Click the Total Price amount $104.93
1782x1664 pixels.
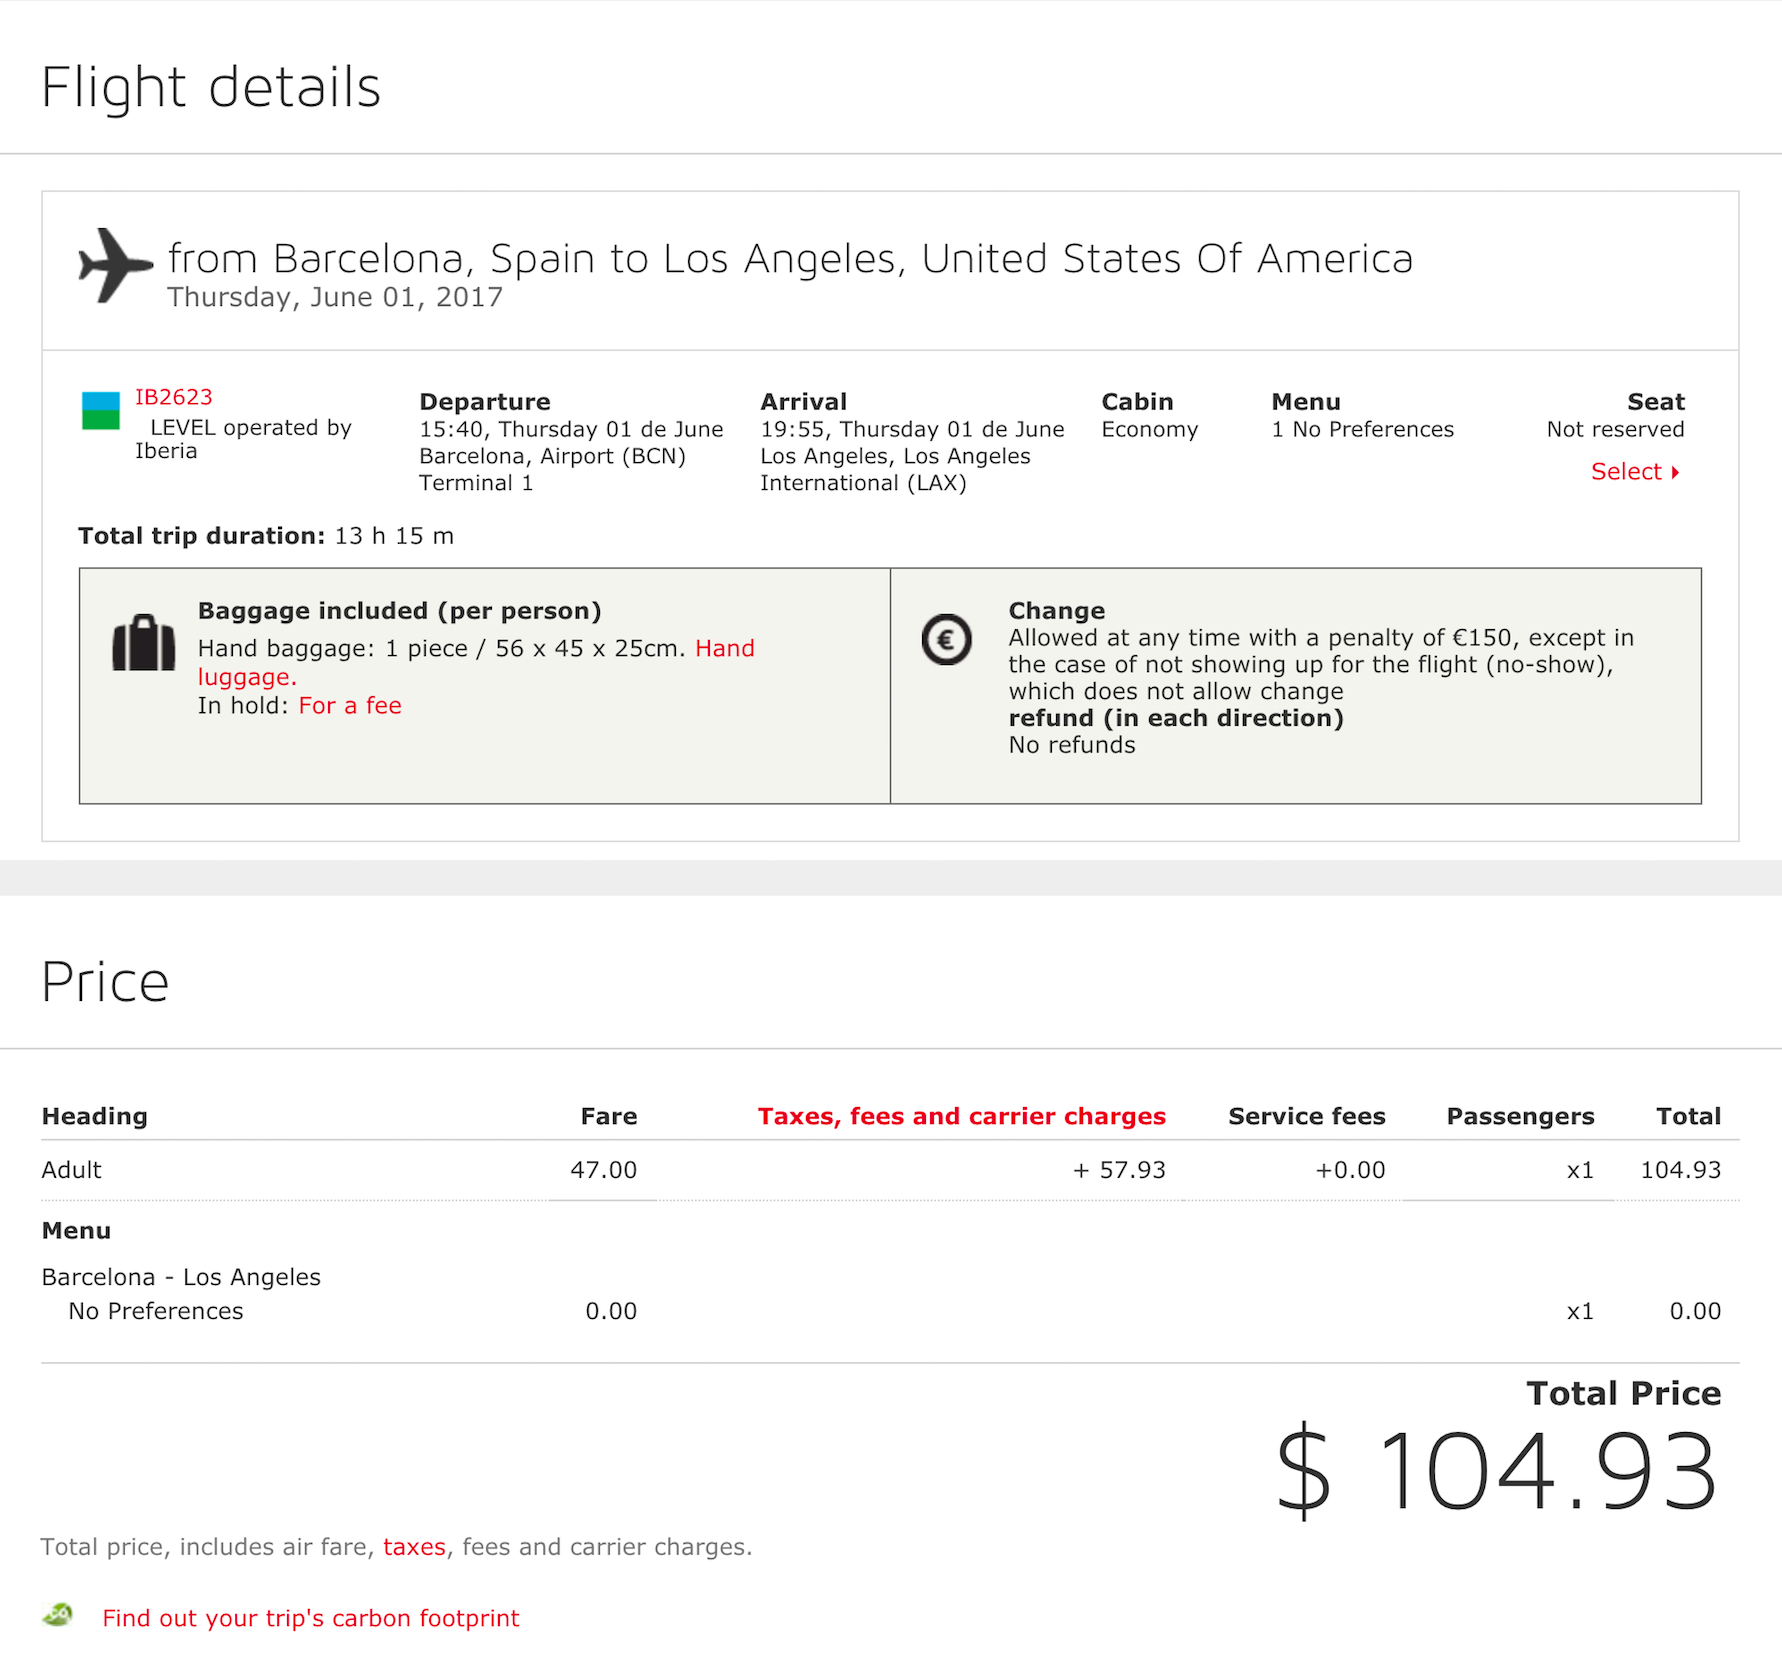1497,1472
